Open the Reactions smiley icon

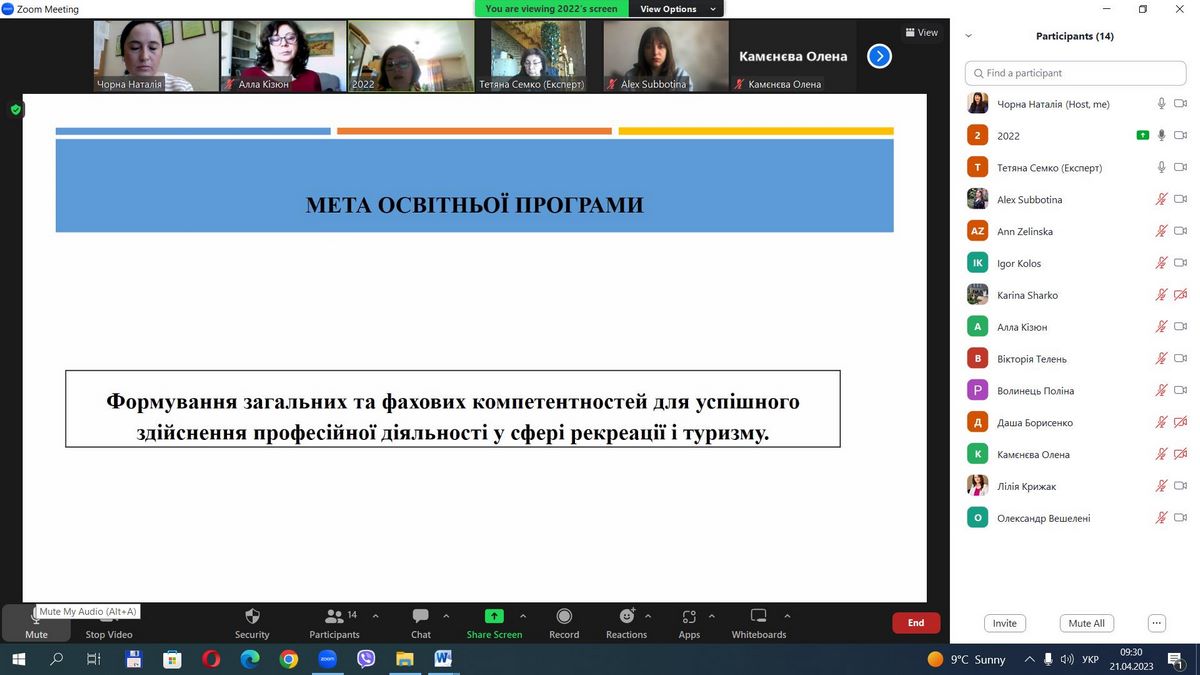627,616
